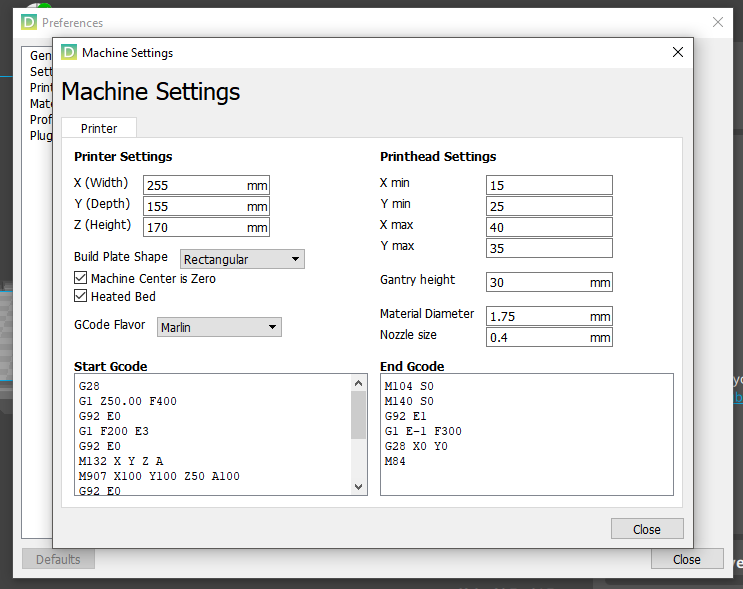Image resolution: width=743 pixels, height=589 pixels.
Task: Click 'M132 X Y Z A' line in Start Gcode
Action: click(121, 461)
